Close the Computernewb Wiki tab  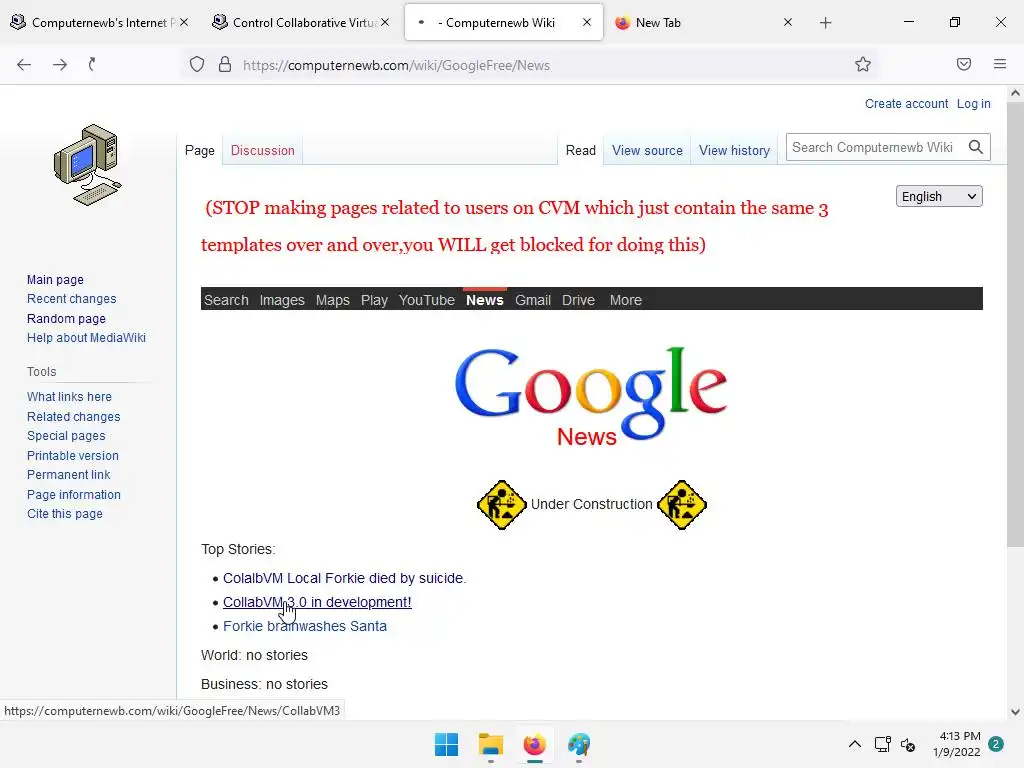pyautogui.click(x=587, y=22)
